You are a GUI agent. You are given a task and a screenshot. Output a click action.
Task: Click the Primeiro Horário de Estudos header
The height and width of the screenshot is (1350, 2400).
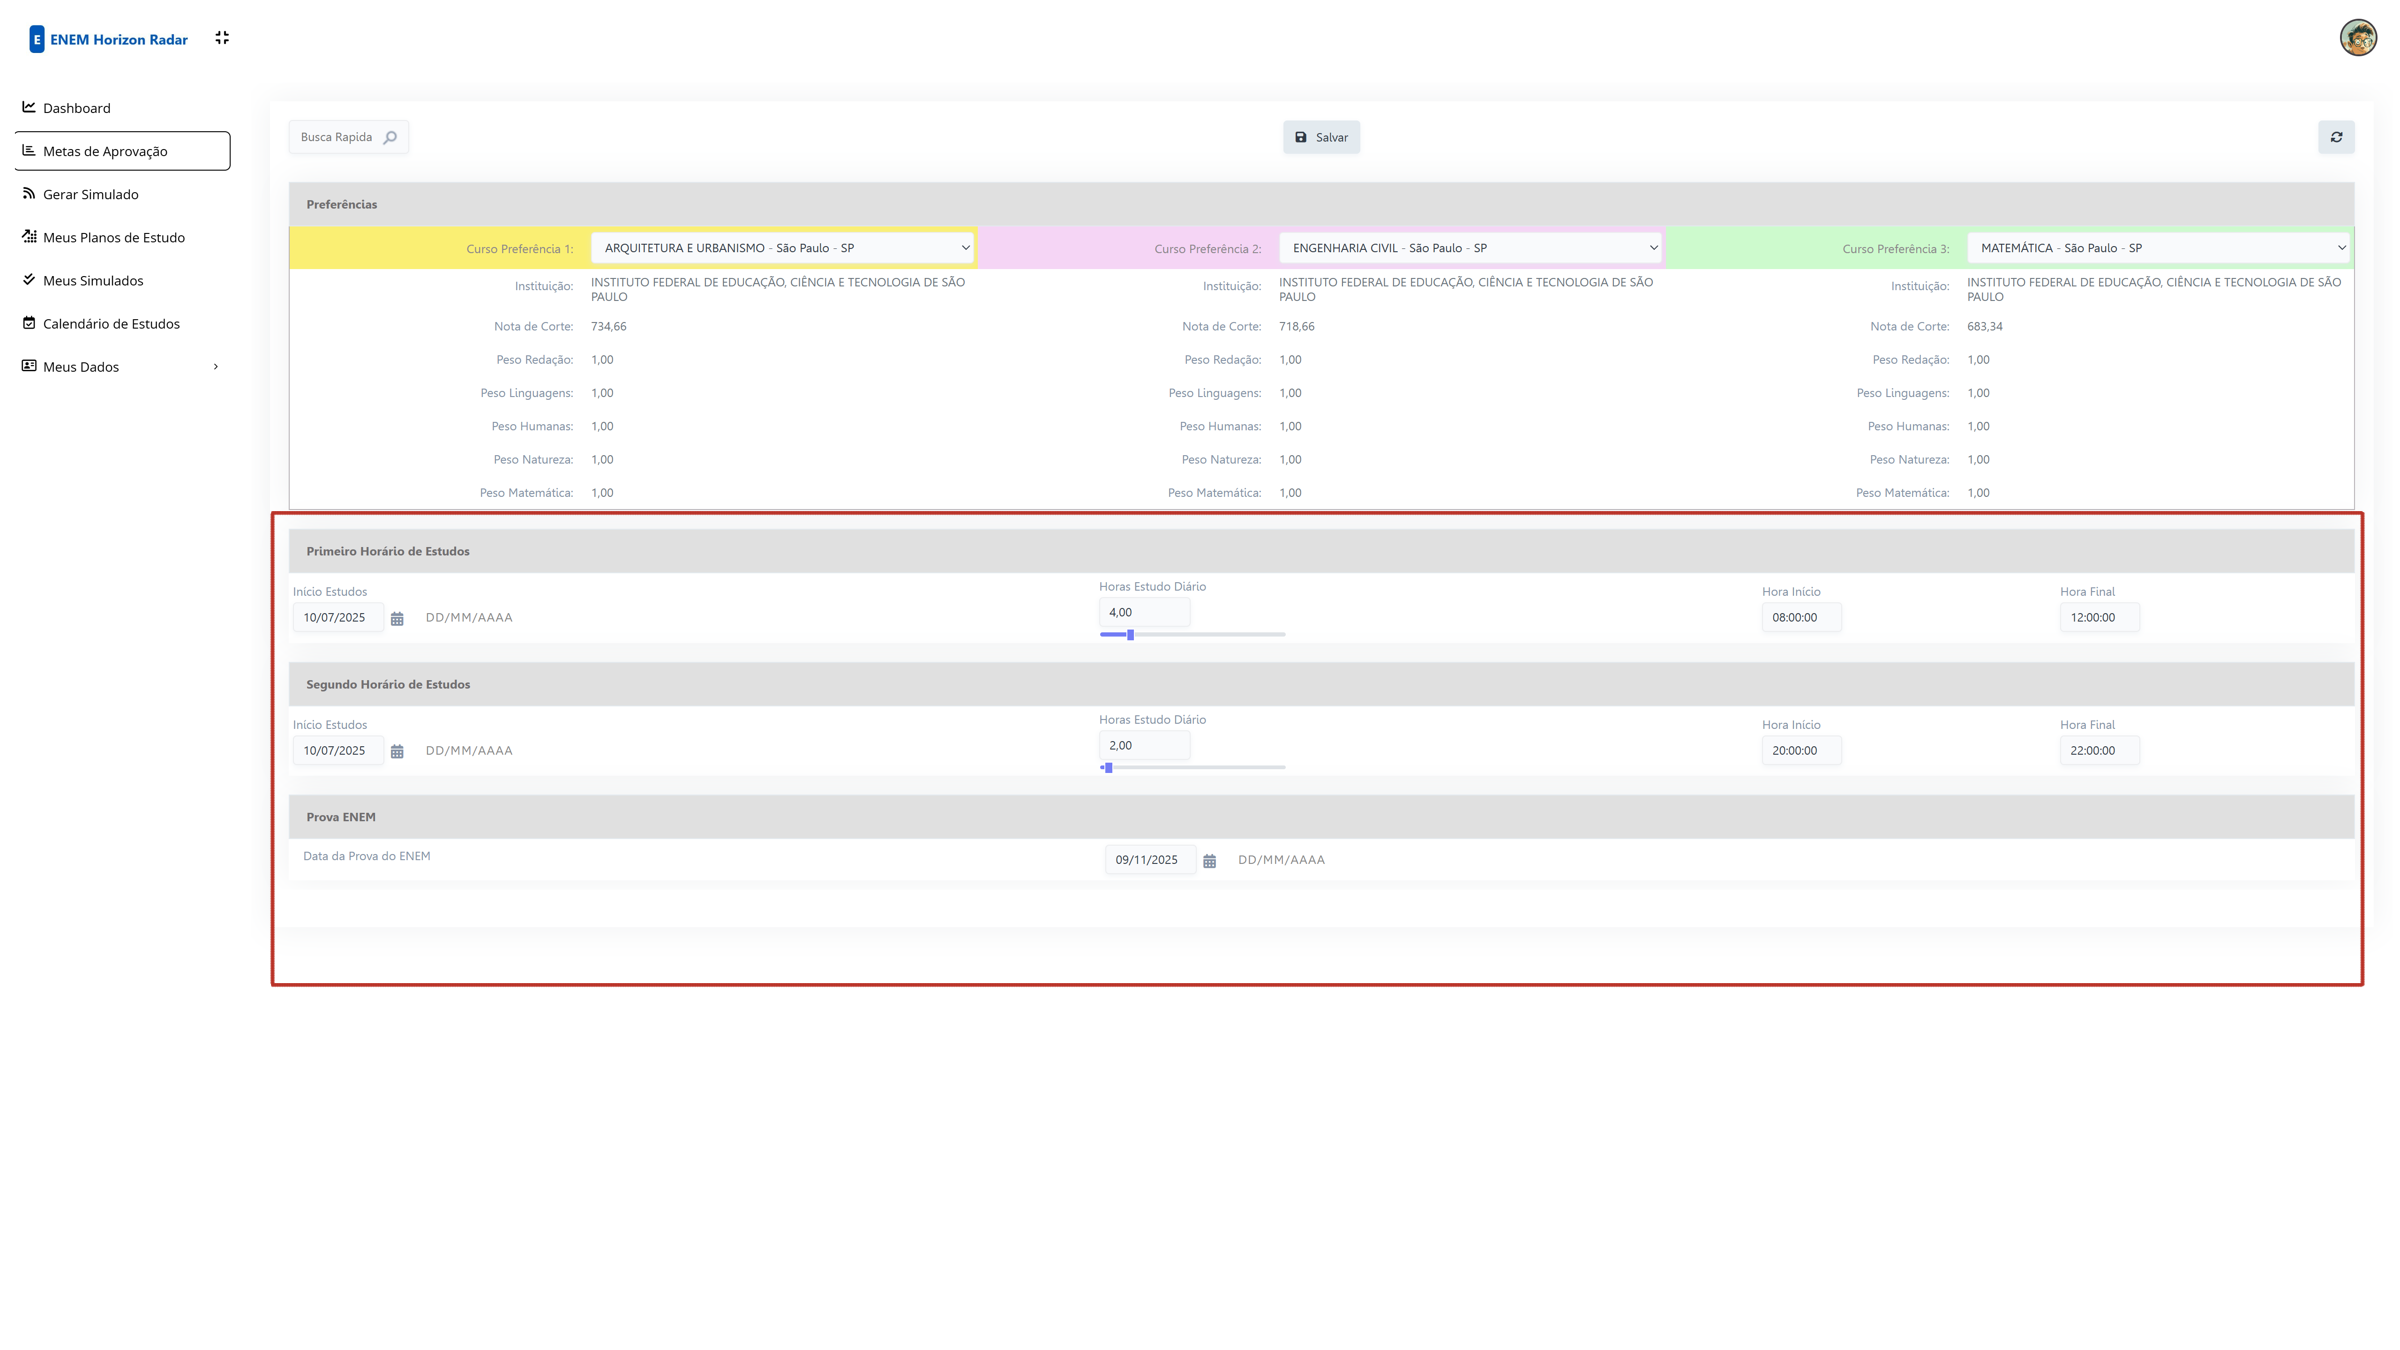1321,551
